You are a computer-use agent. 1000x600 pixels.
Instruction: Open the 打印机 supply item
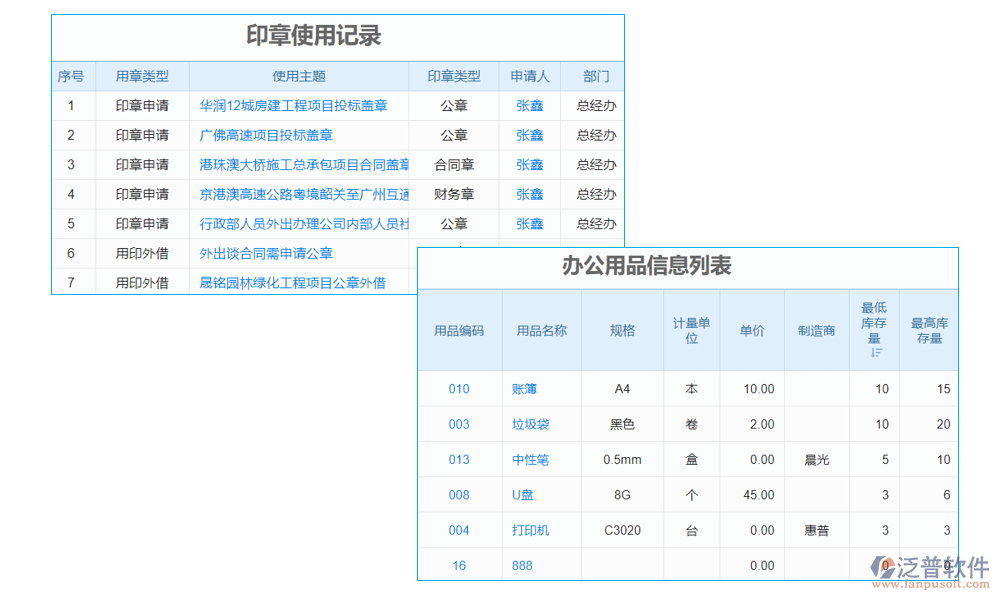[x=526, y=530]
